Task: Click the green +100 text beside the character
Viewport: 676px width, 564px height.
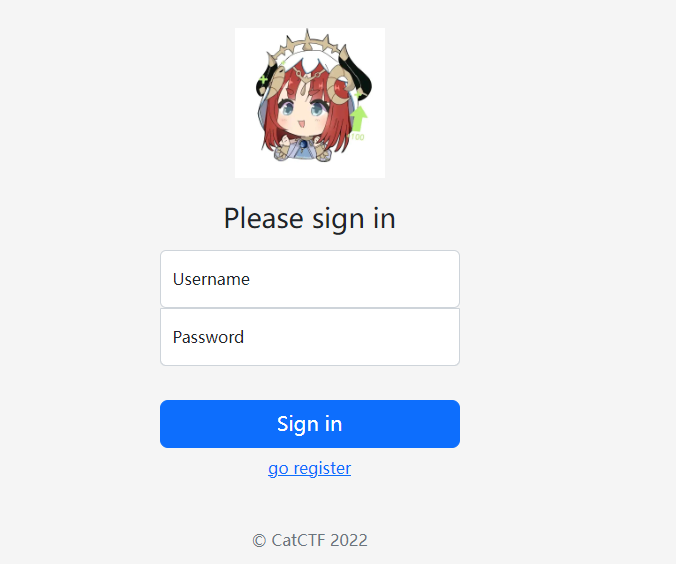Action: coord(356,137)
